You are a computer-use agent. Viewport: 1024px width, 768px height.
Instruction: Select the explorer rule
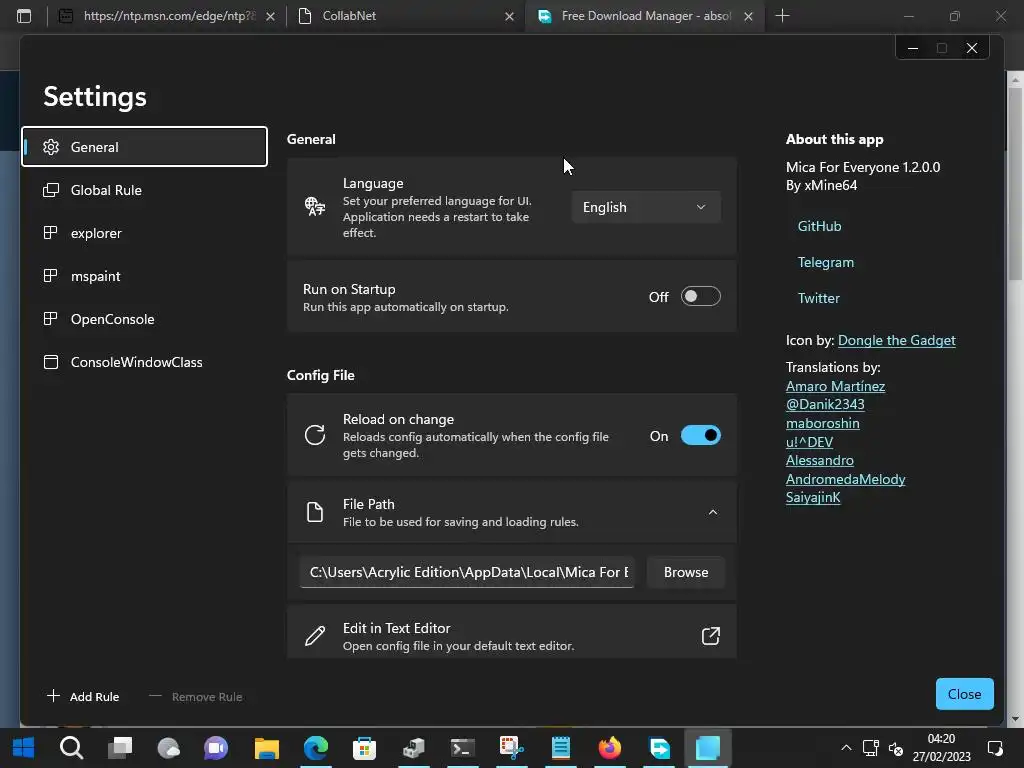[x=144, y=233]
